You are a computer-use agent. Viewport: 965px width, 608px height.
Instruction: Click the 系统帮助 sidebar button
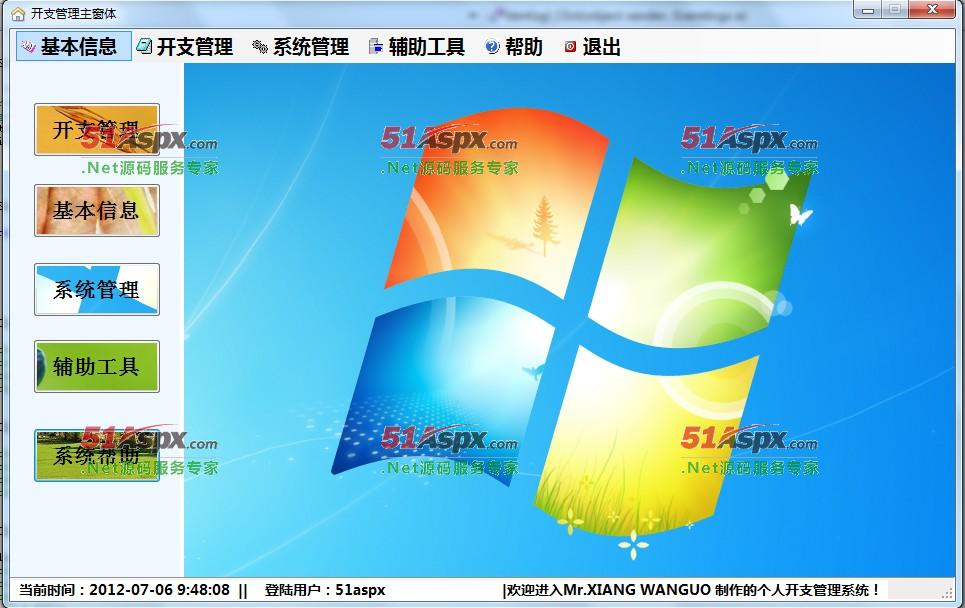[97, 455]
